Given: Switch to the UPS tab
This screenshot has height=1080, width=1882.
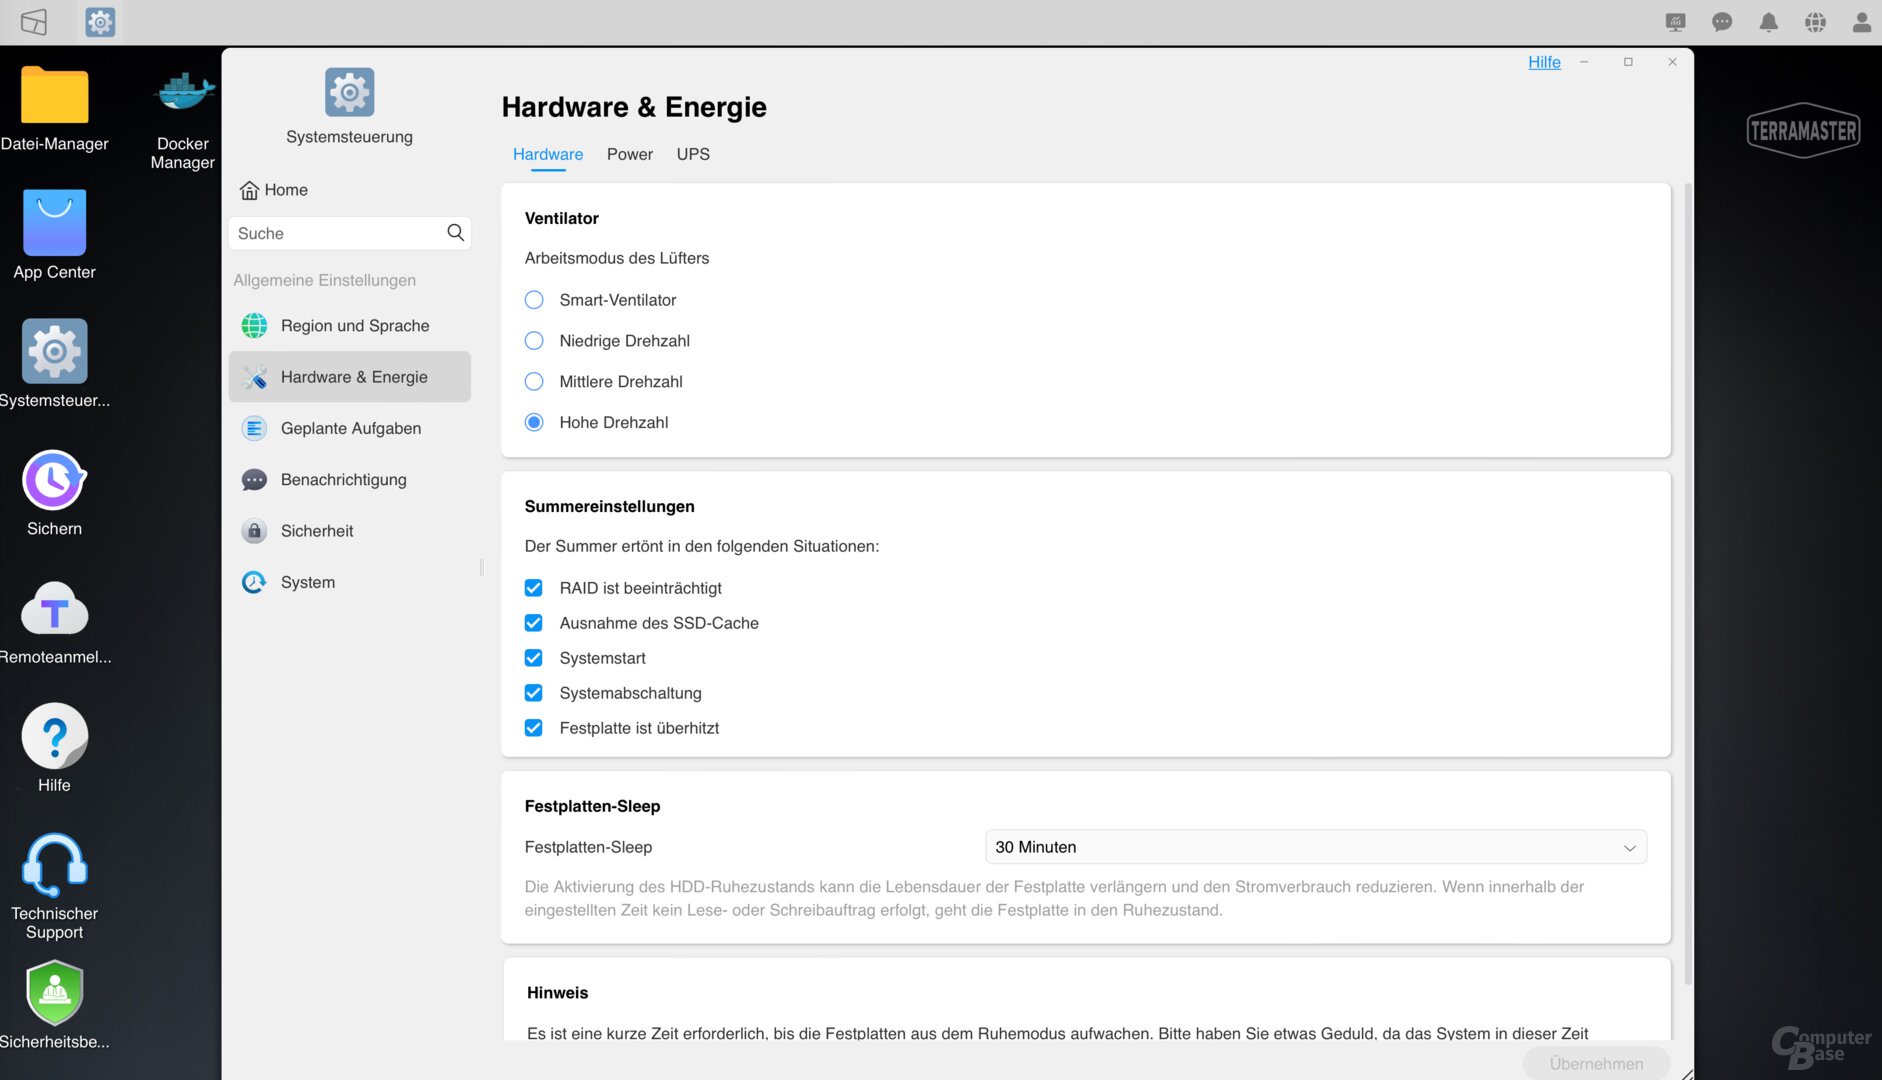Looking at the screenshot, I should [693, 154].
